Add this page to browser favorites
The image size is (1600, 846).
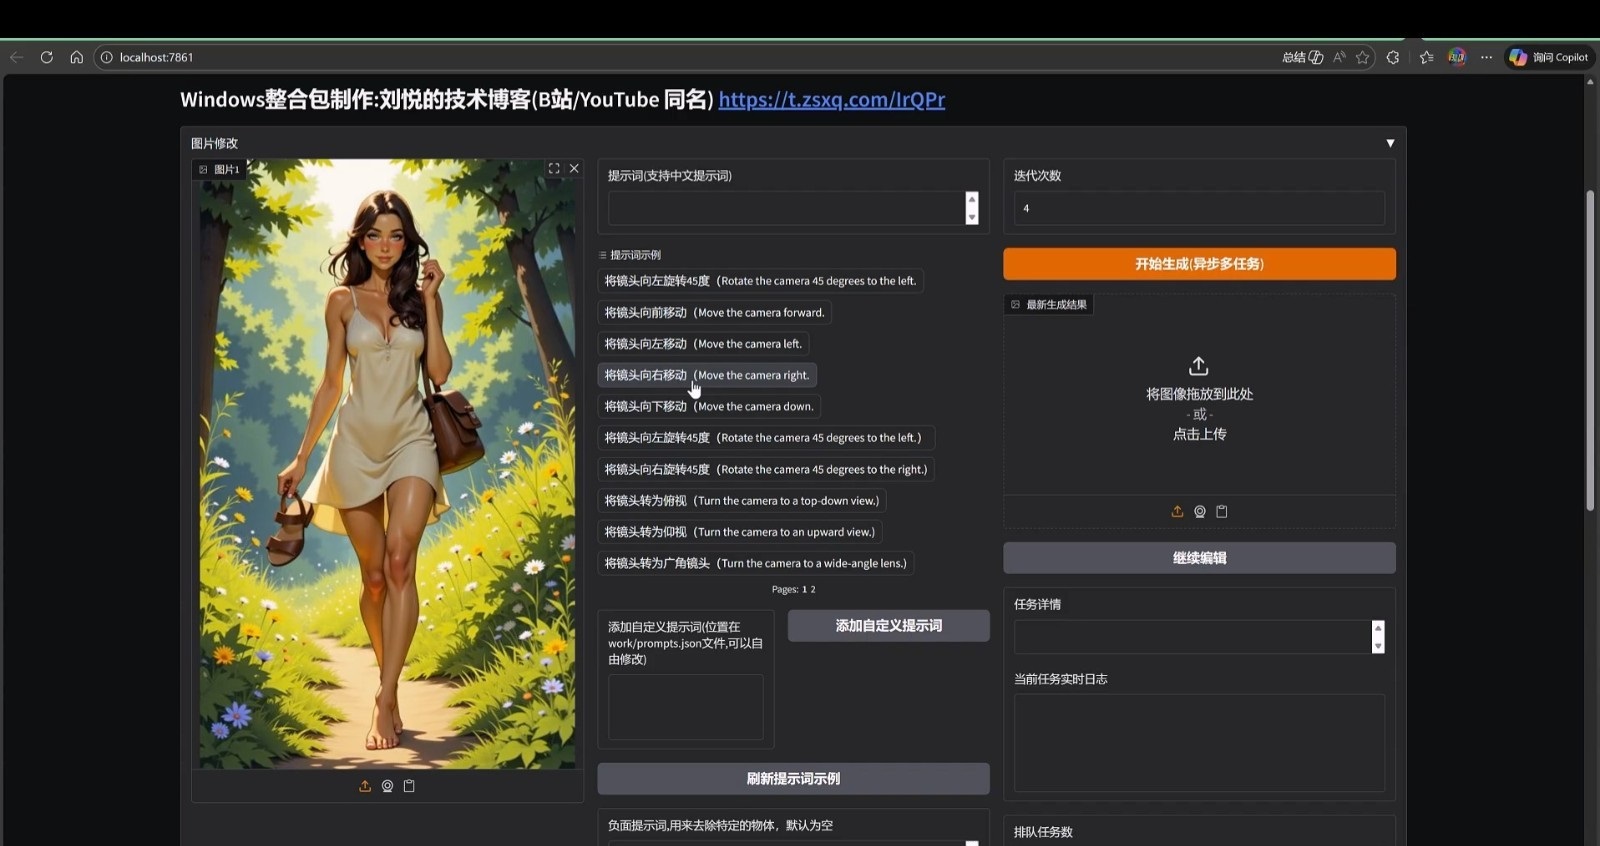tap(1362, 57)
